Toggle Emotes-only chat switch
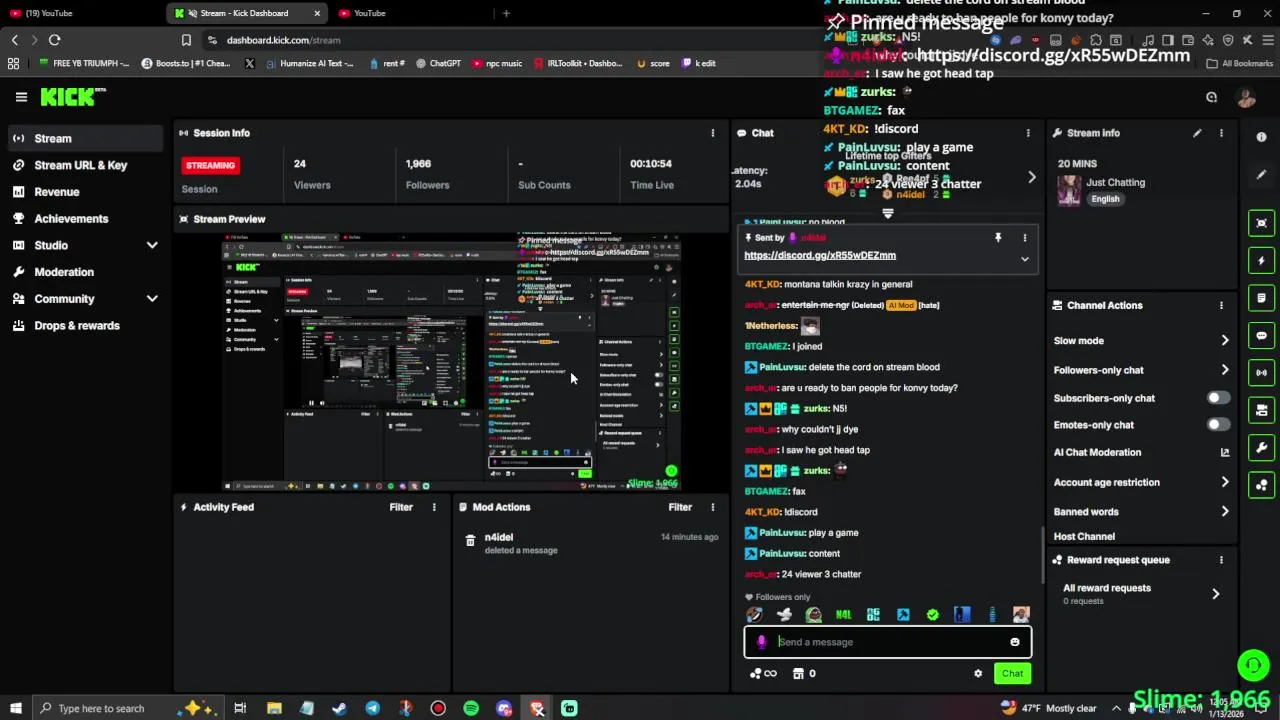Screen dimensions: 1280x720 click(1217, 425)
